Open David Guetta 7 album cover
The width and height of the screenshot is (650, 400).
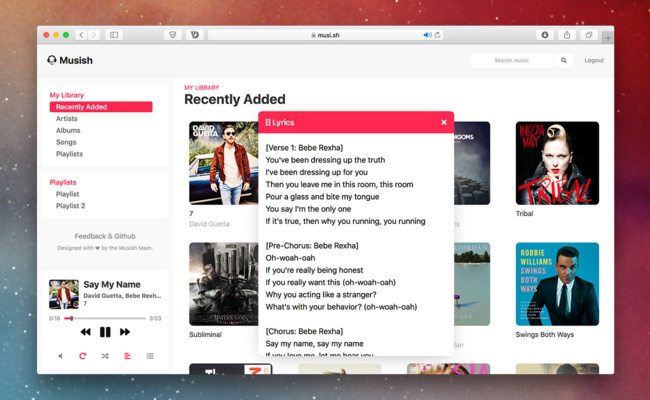pos(223,163)
